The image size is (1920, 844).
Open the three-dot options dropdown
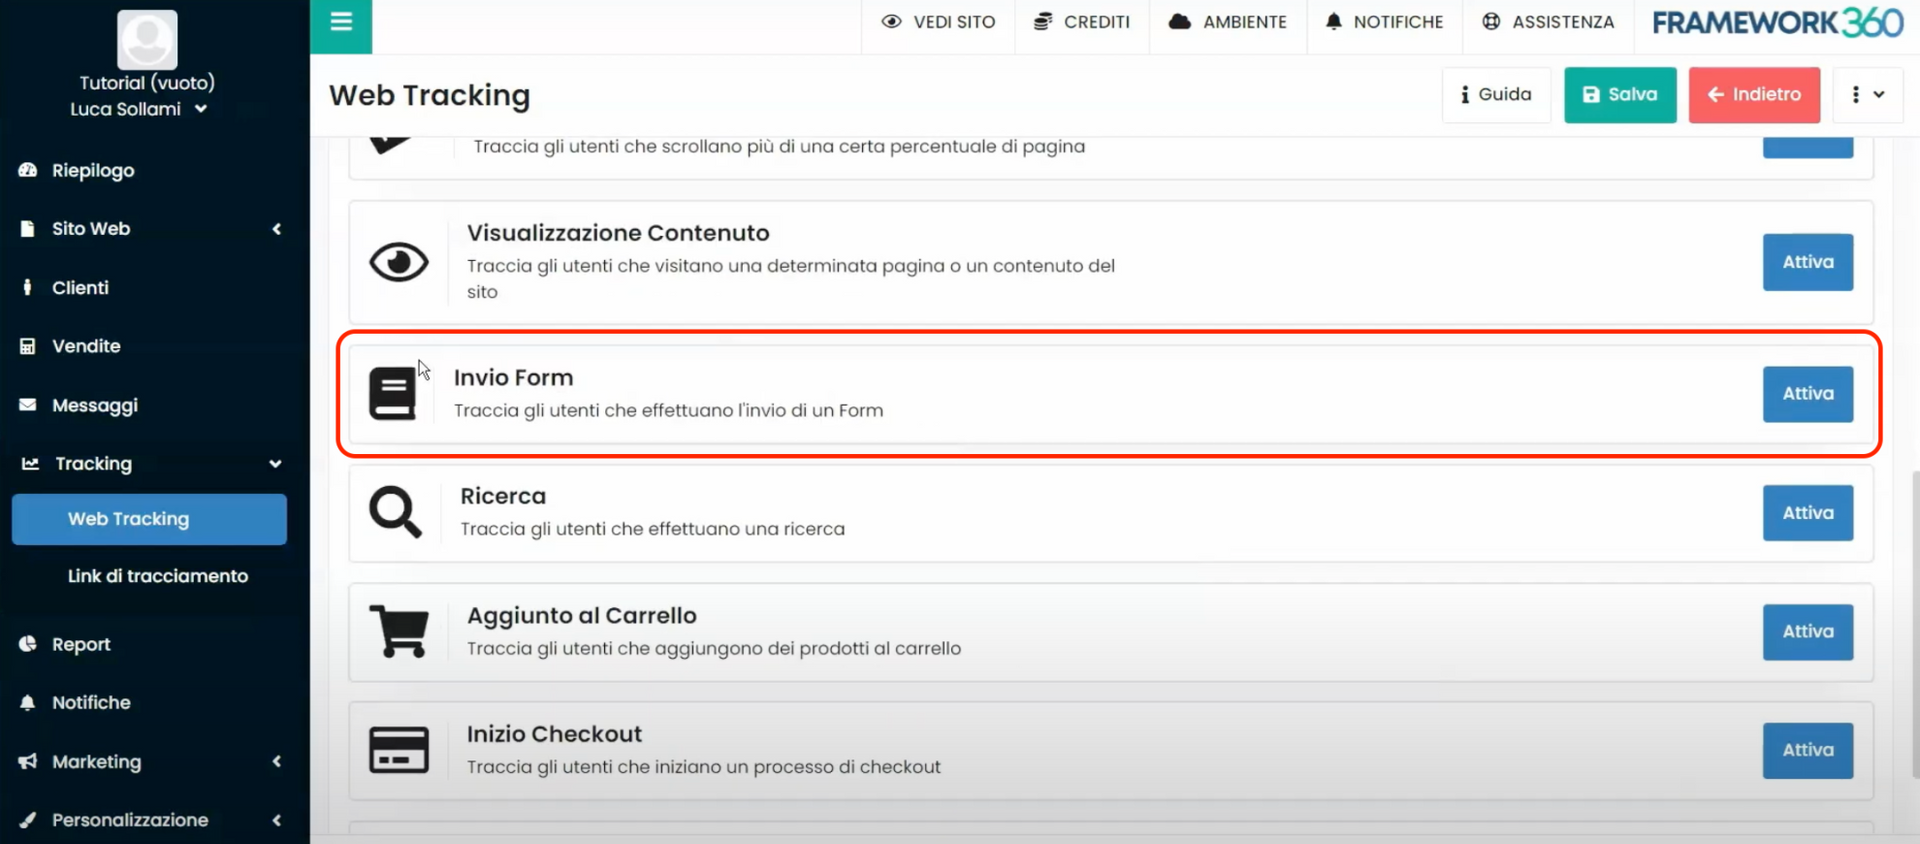[1866, 95]
